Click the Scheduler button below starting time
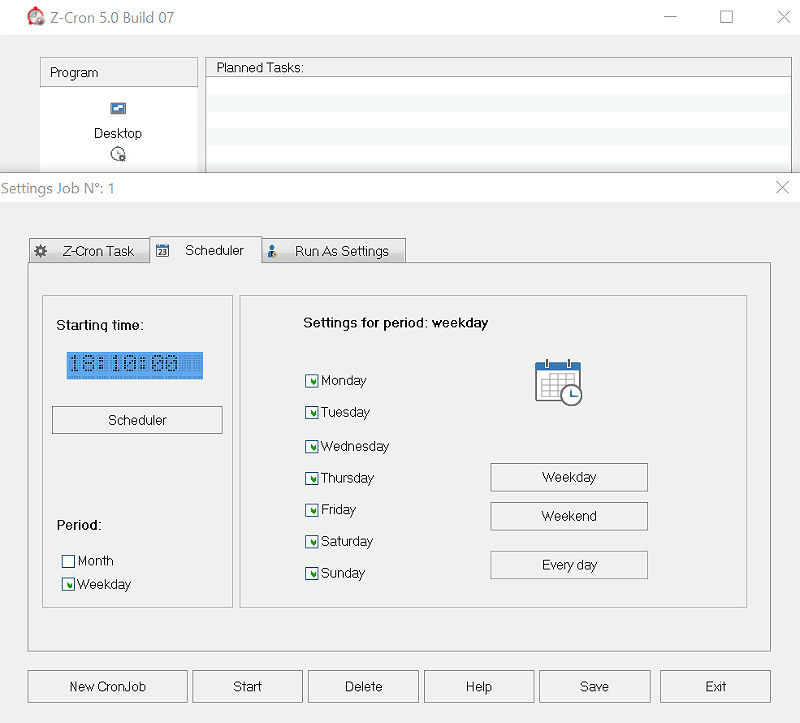 [x=137, y=420]
